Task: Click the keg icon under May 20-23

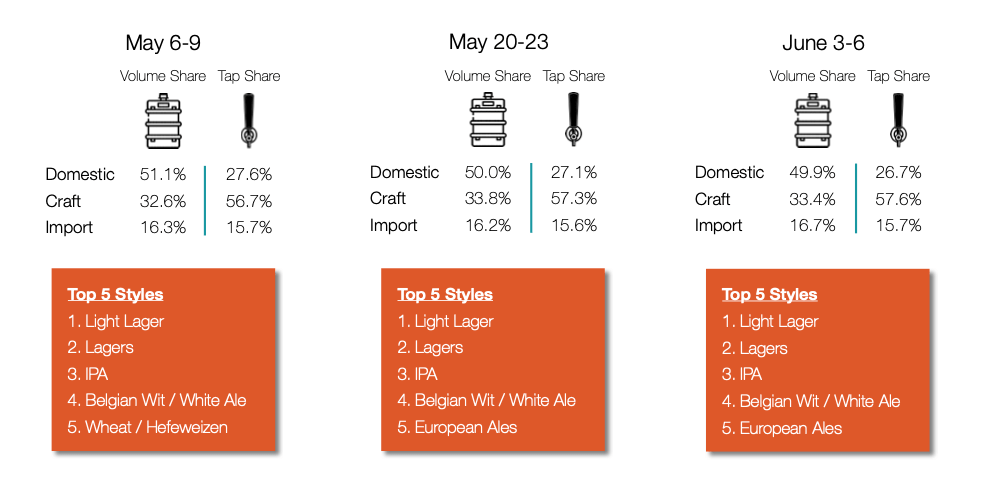Action: click(x=487, y=120)
